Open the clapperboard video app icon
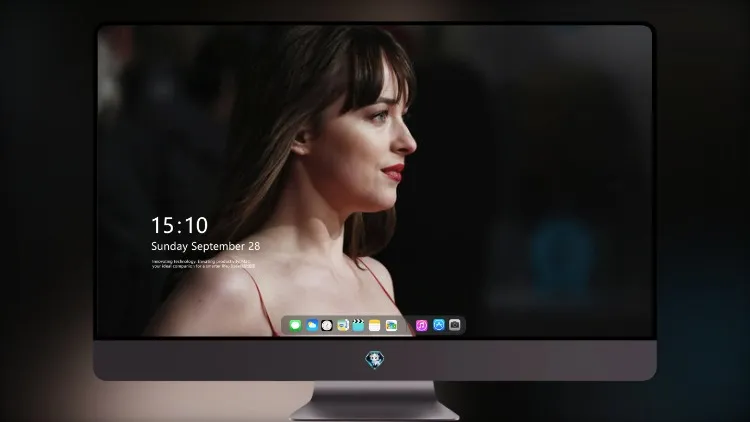 pyautogui.click(x=358, y=325)
